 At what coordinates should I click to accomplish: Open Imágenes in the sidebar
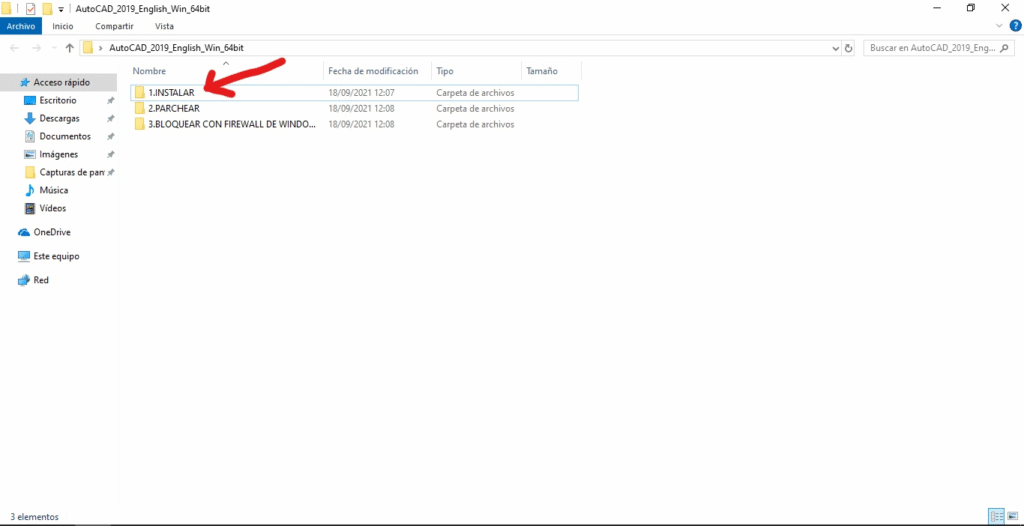pyautogui.click(x=59, y=155)
